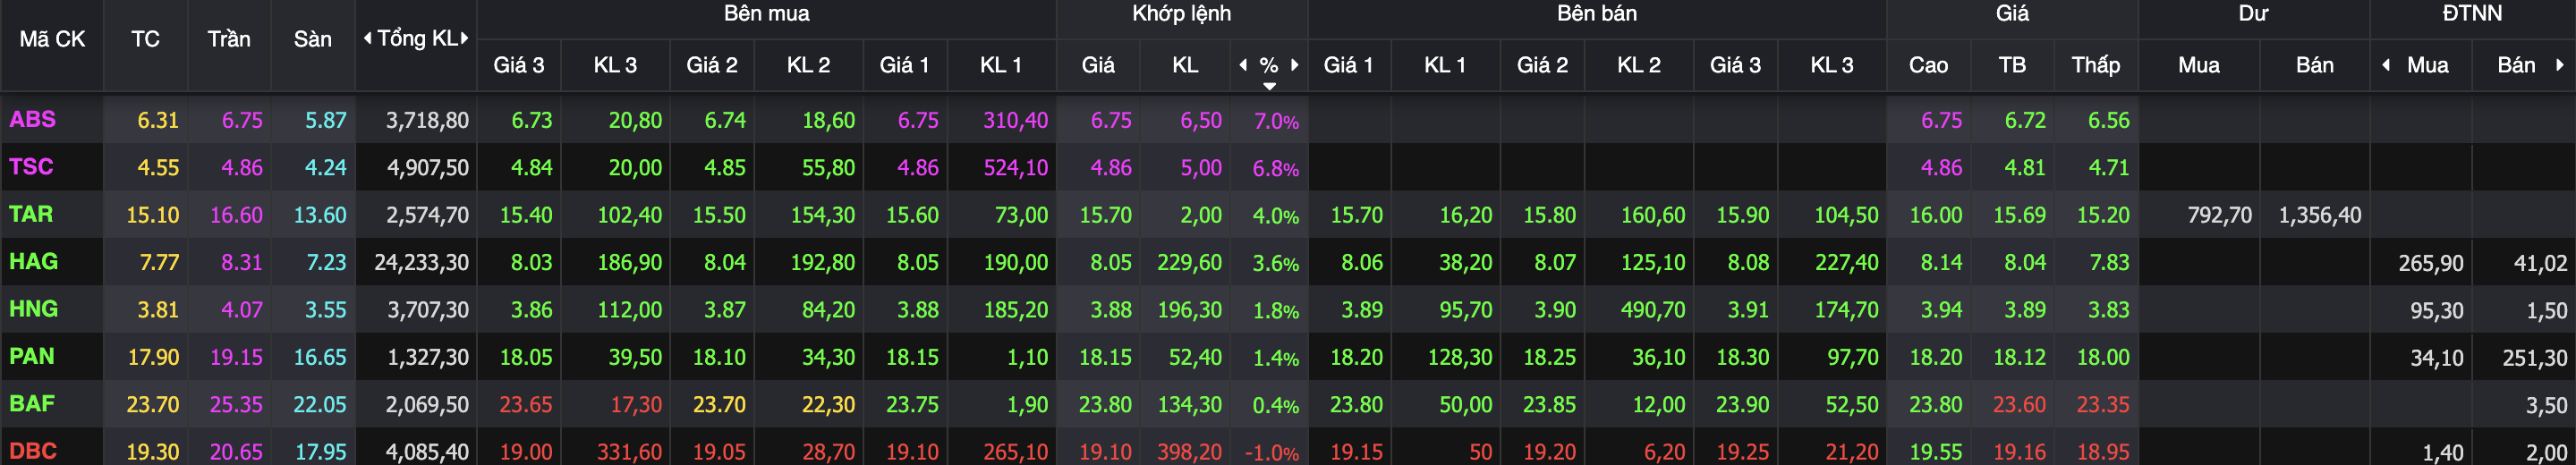Click TAR surplus sell value 1,356,40
Screen dimensions: 2576x465
[2319, 215]
